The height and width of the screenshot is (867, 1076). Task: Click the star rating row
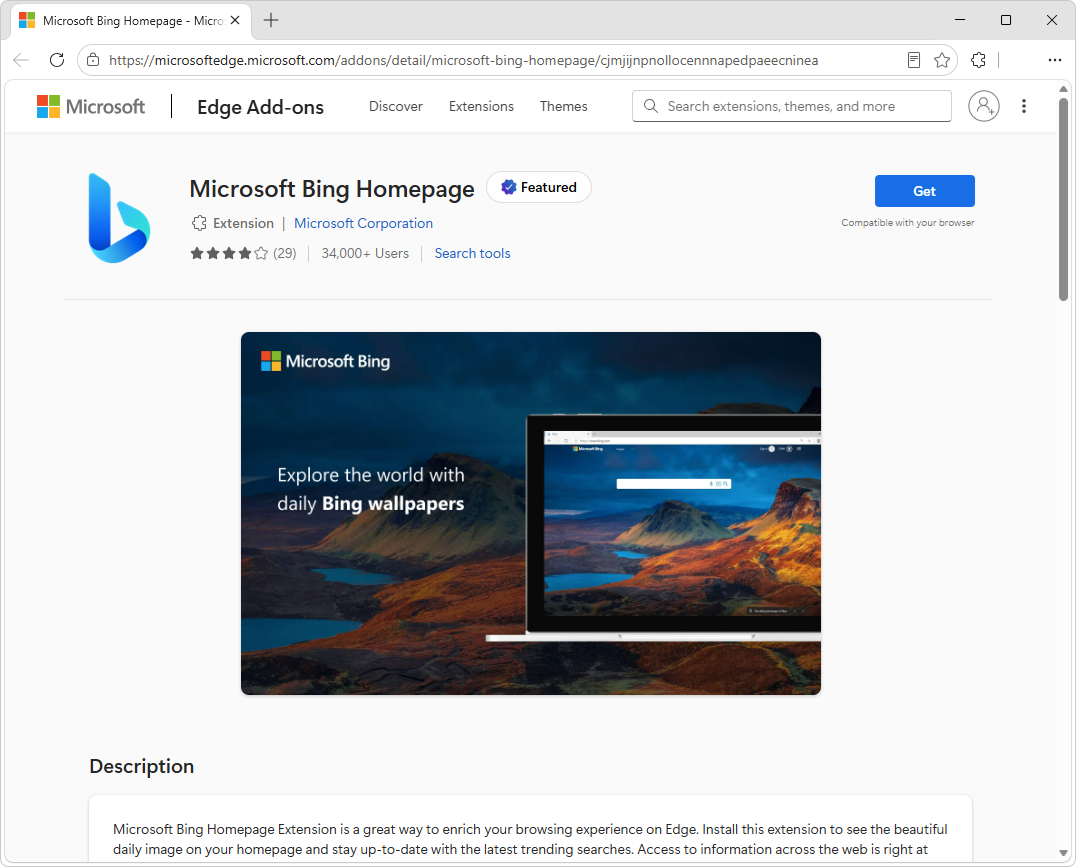click(x=229, y=253)
